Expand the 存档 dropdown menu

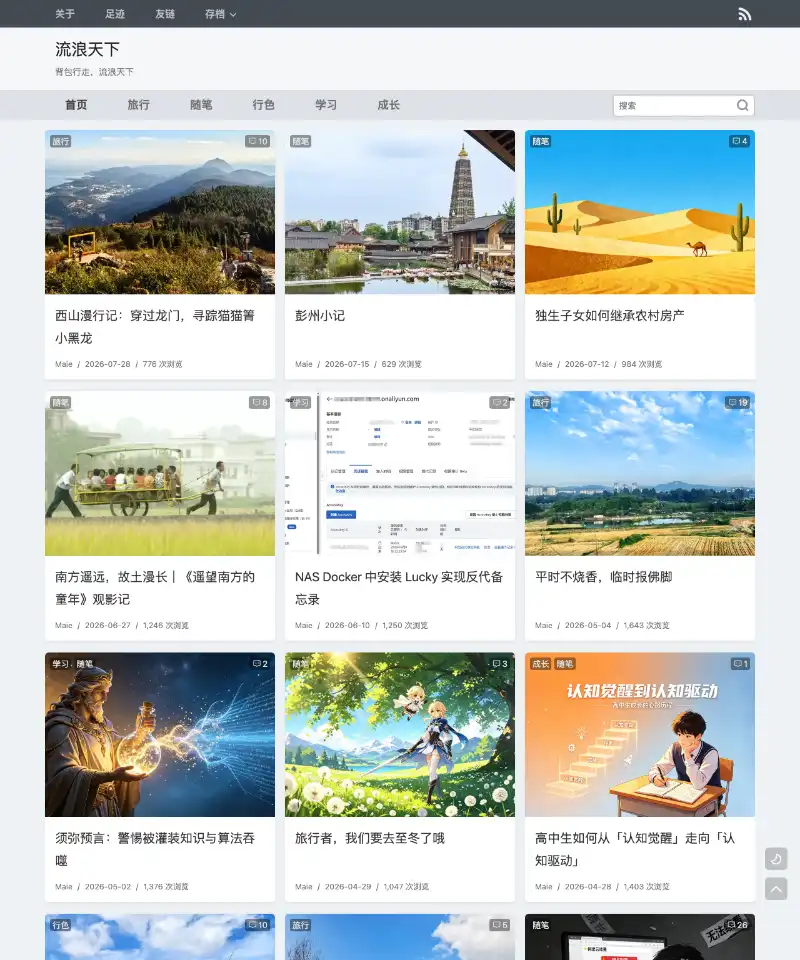pos(220,14)
